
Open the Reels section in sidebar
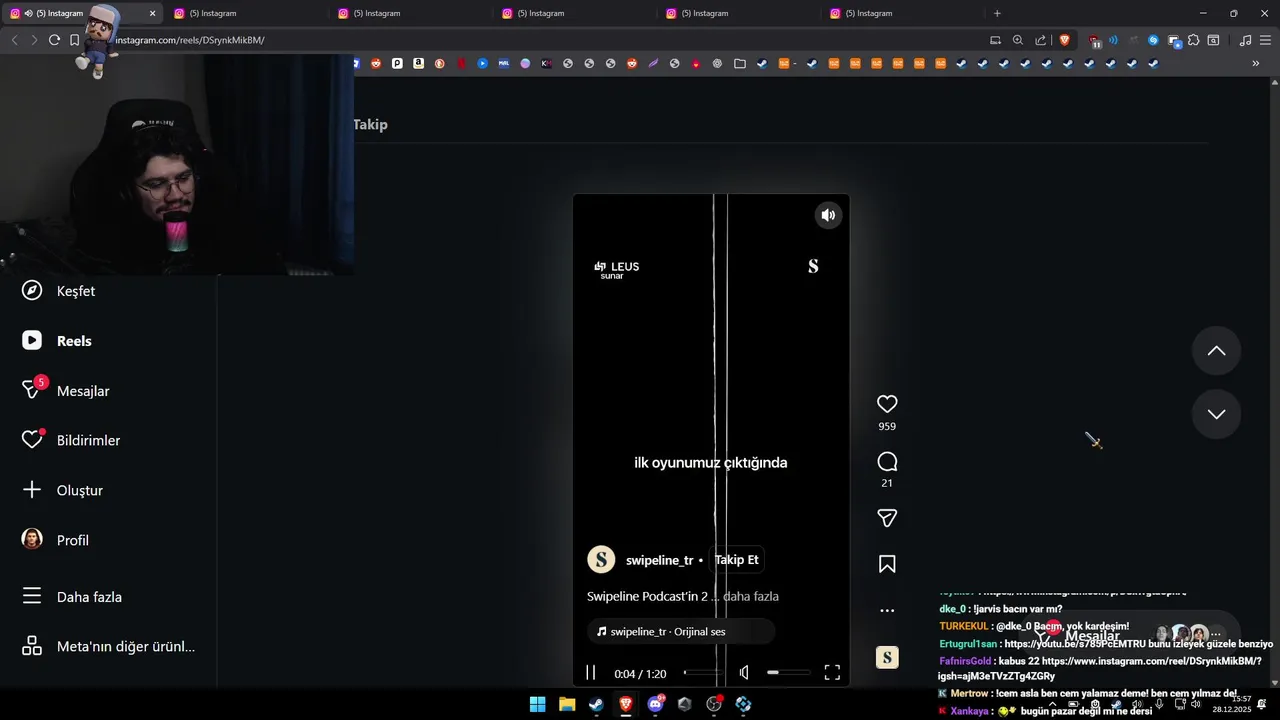pyautogui.click(x=57, y=341)
